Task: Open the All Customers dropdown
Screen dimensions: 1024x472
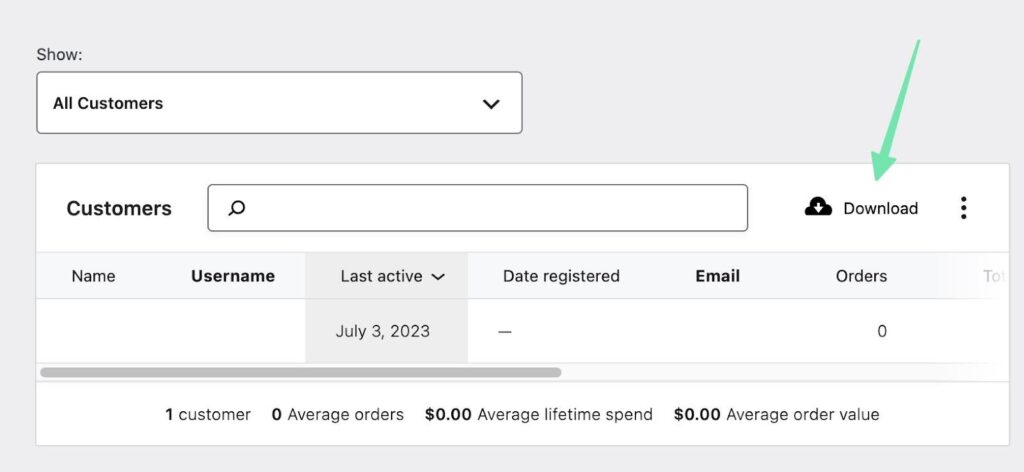Action: pyautogui.click(x=279, y=103)
